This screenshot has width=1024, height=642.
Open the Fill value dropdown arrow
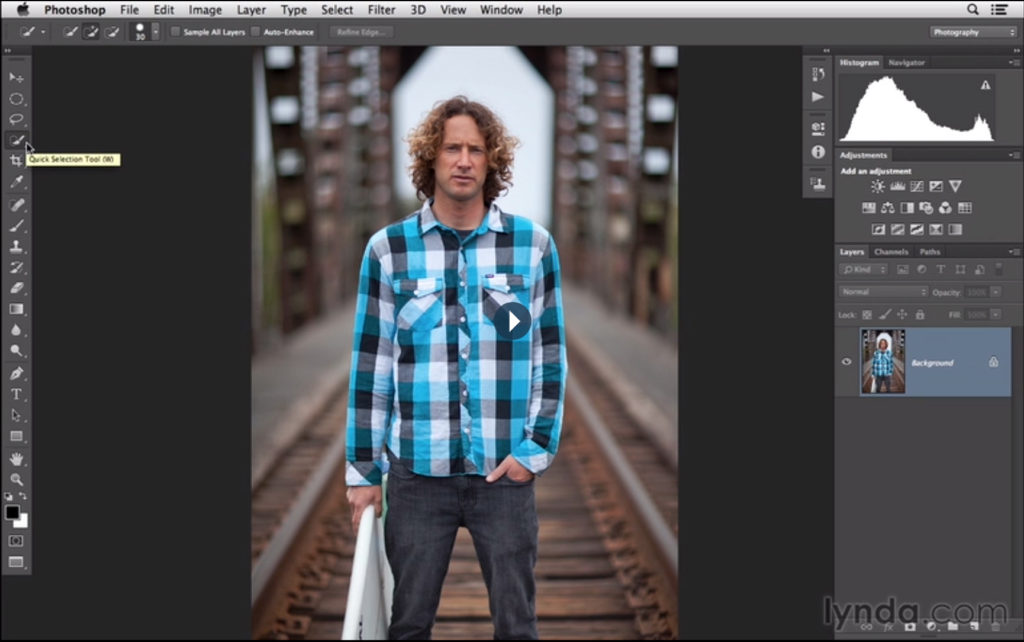click(996, 315)
